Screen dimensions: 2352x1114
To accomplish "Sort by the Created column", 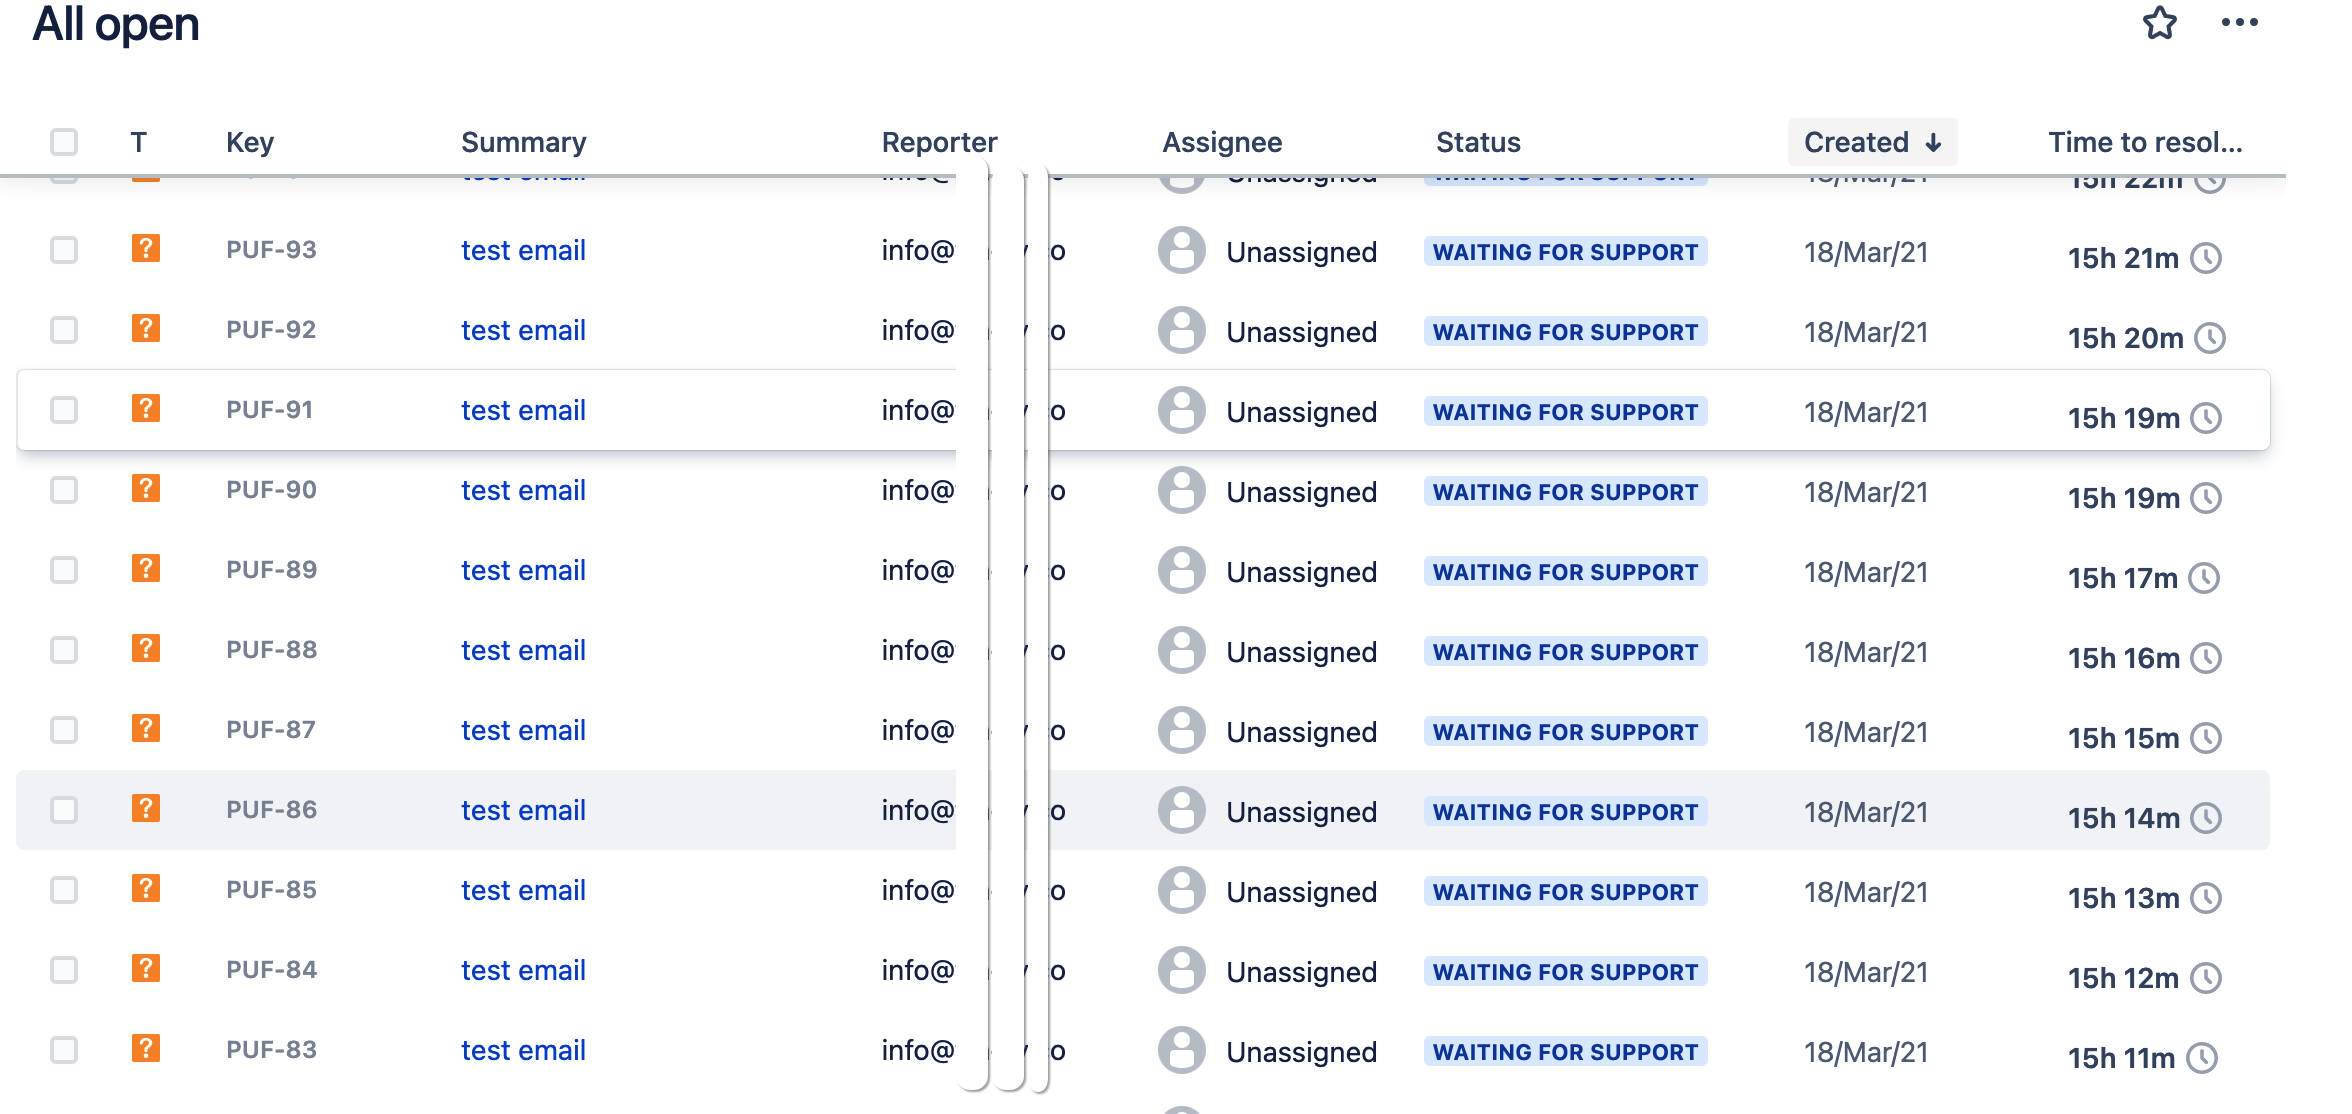I will 1872,142.
